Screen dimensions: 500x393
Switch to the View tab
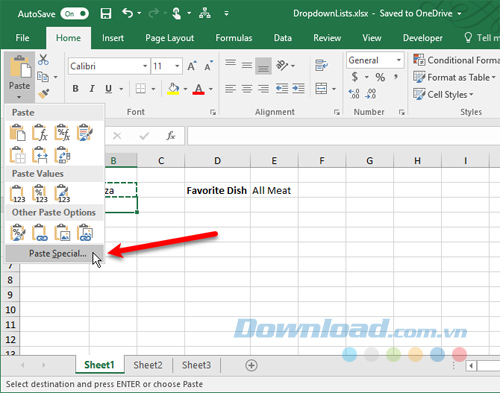372,38
